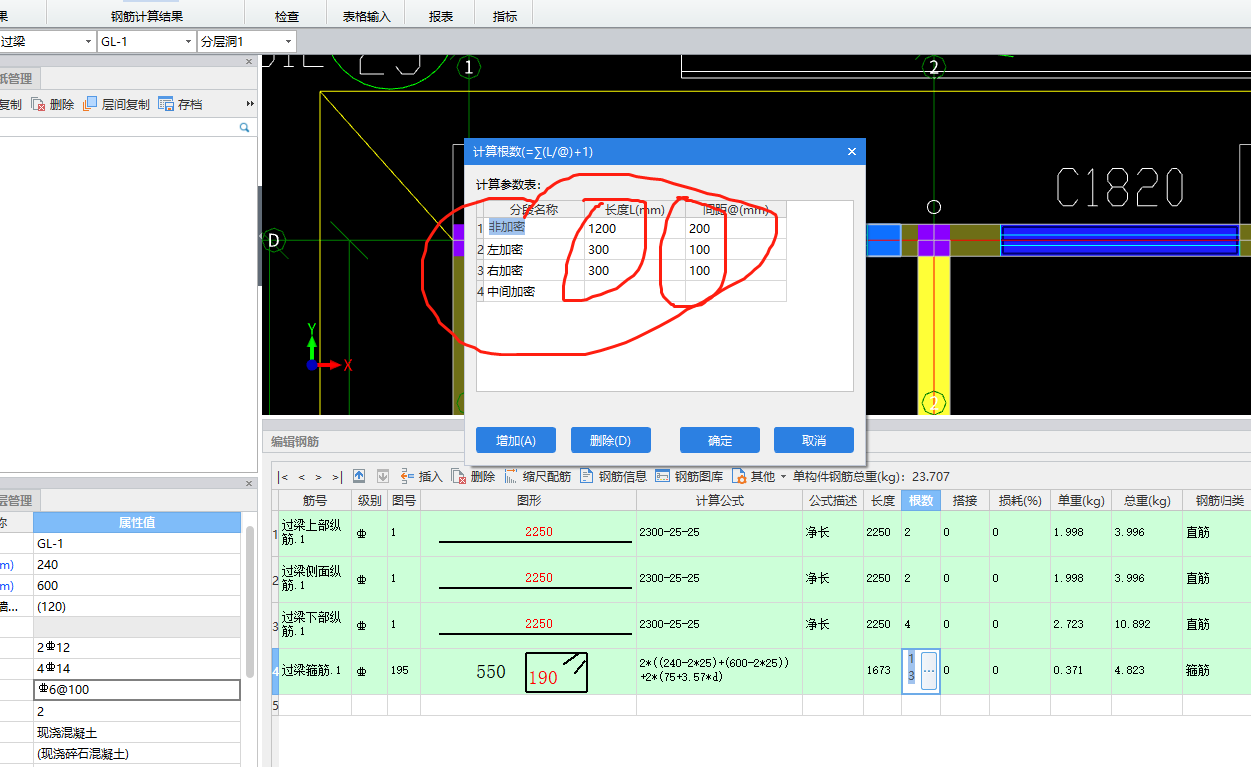Open 缩尺配筋 tool

click(538, 476)
